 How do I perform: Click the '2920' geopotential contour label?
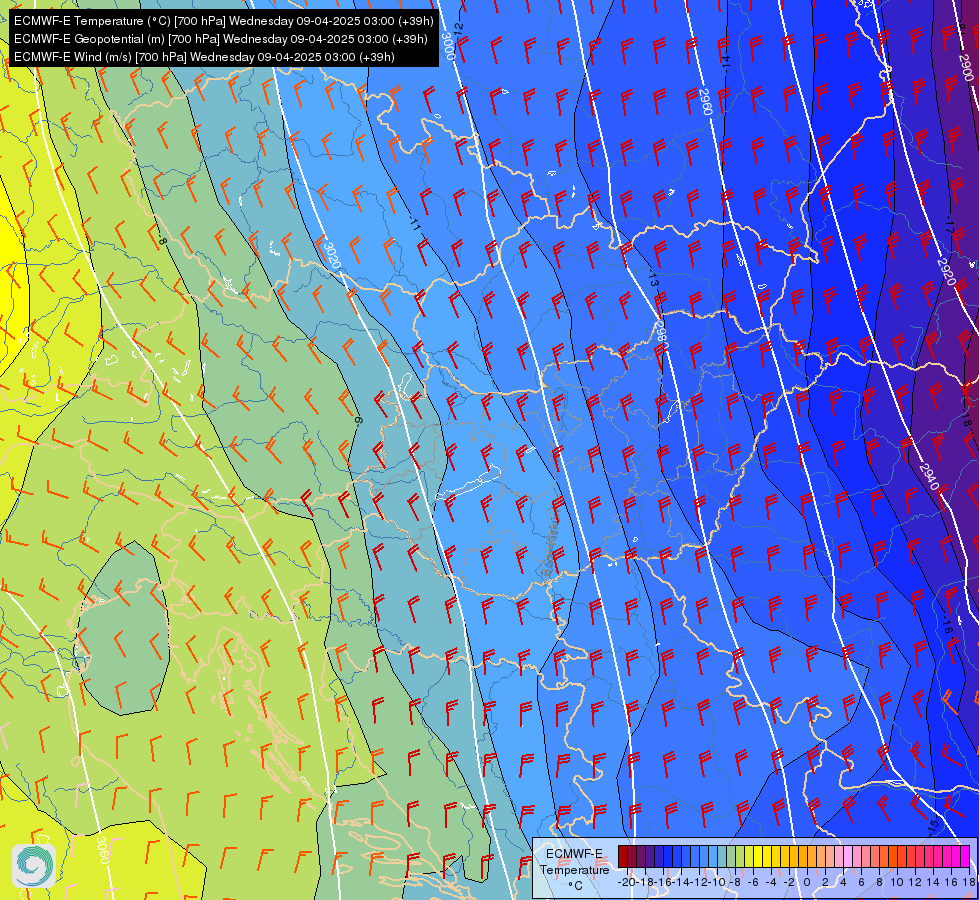point(947,272)
